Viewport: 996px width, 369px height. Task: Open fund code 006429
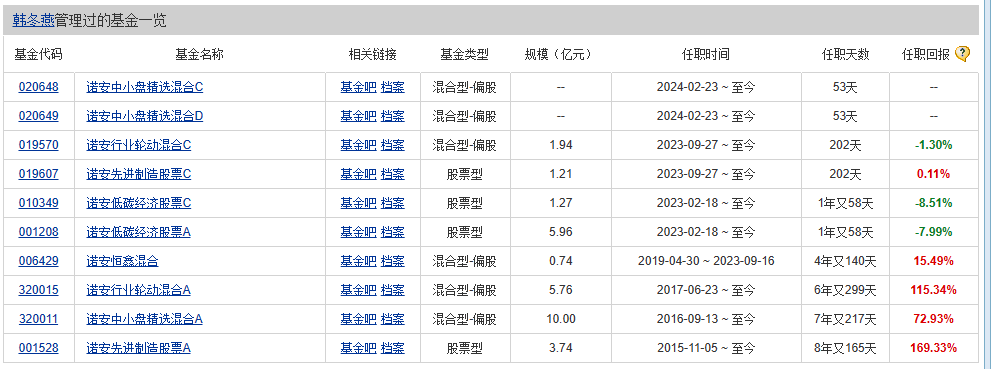click(x=38, y=261)
